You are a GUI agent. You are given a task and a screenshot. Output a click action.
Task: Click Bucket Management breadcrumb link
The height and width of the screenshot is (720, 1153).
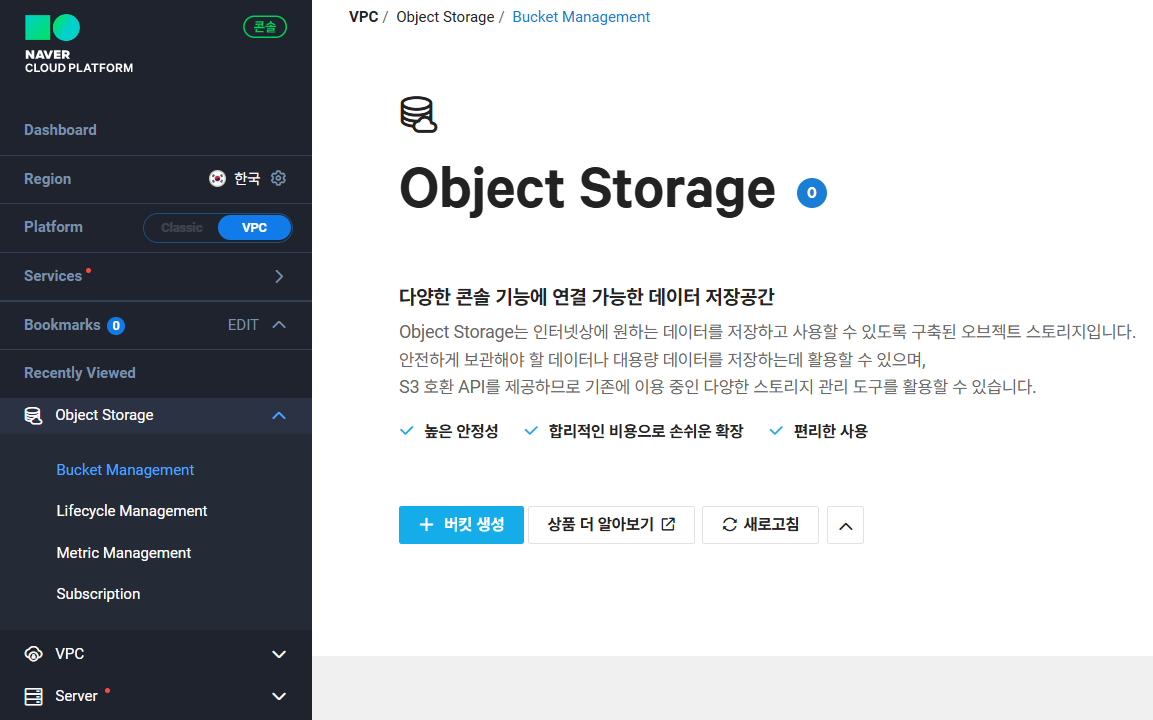pos(581,17)
